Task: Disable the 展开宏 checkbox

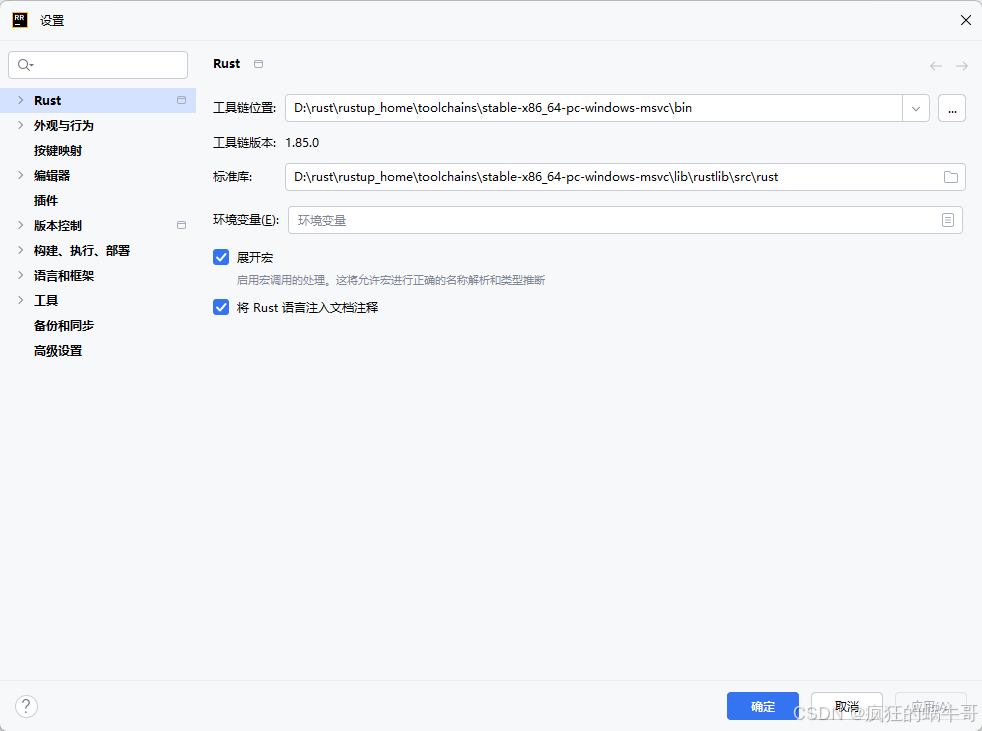Action: pyautogui.click(x=221, y=257)
